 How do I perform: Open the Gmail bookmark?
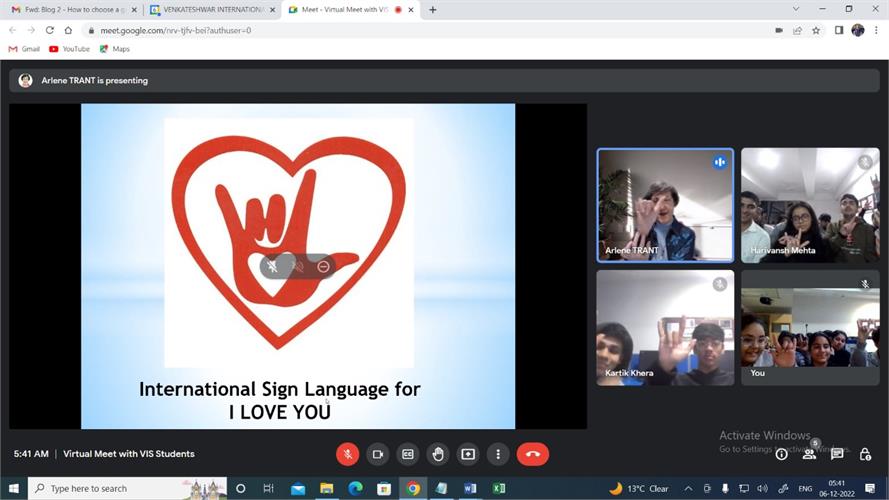click(24, 48)
